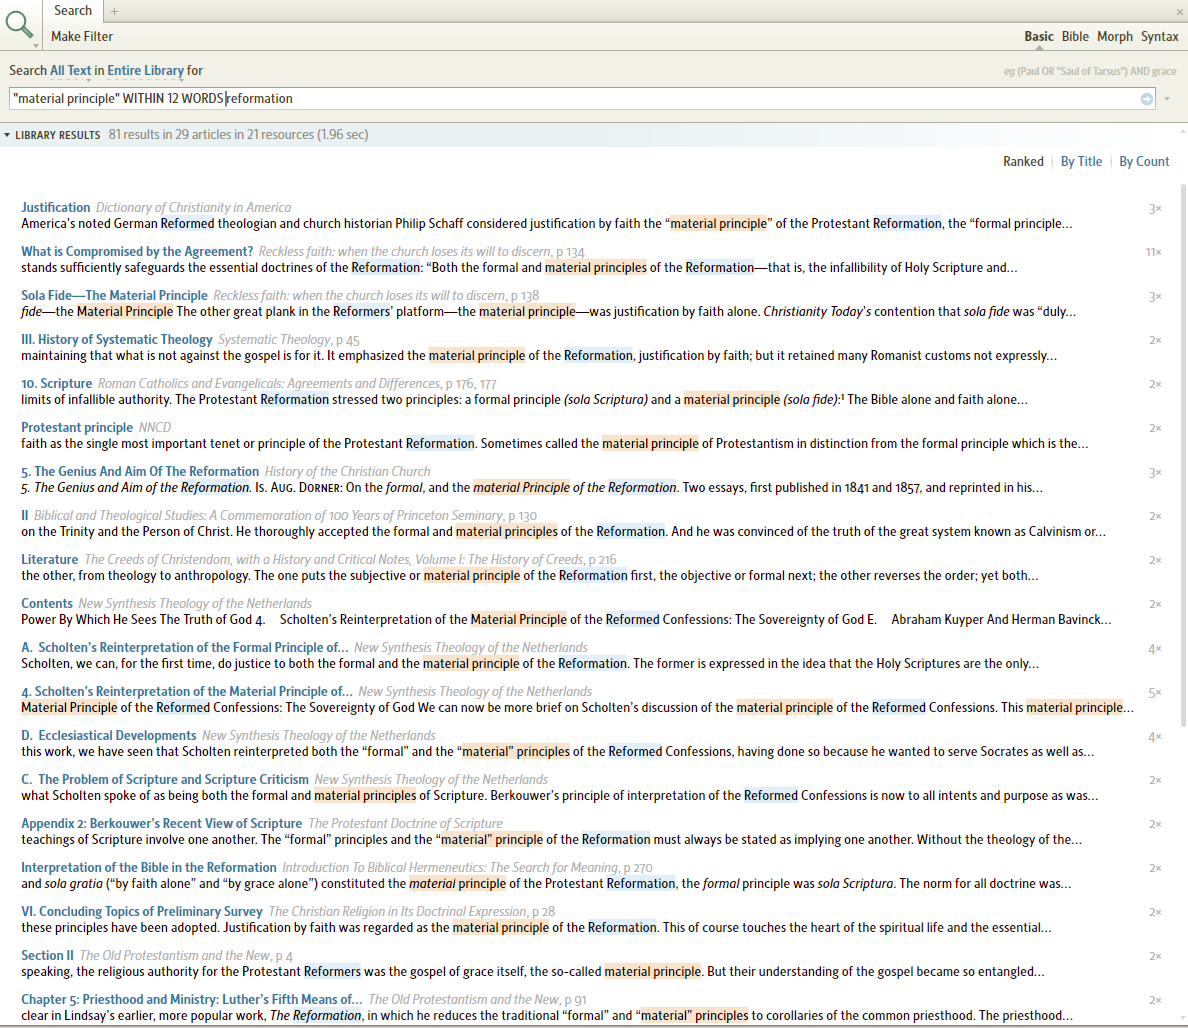The height and width of the screenshot is (1028, 1188).
Task: Click the 4× count for D. Ecclesiastical Developments
Action: [1155, 736]
